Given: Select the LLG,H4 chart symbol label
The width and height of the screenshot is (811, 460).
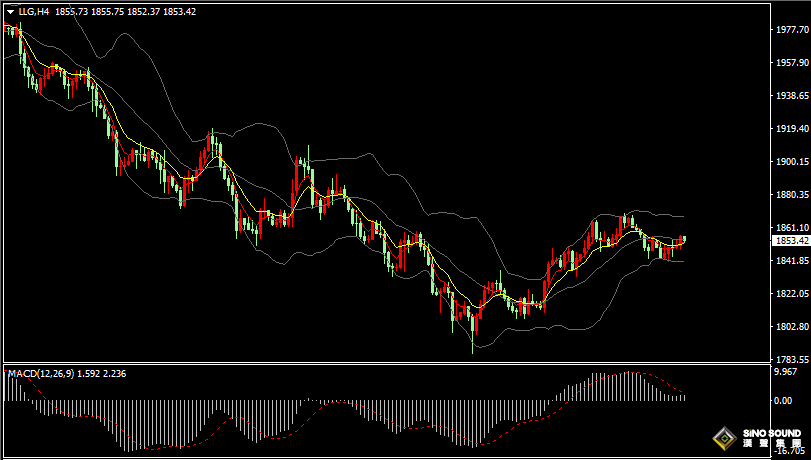Looking at the screenshot, I should click(x=34, y=11).
